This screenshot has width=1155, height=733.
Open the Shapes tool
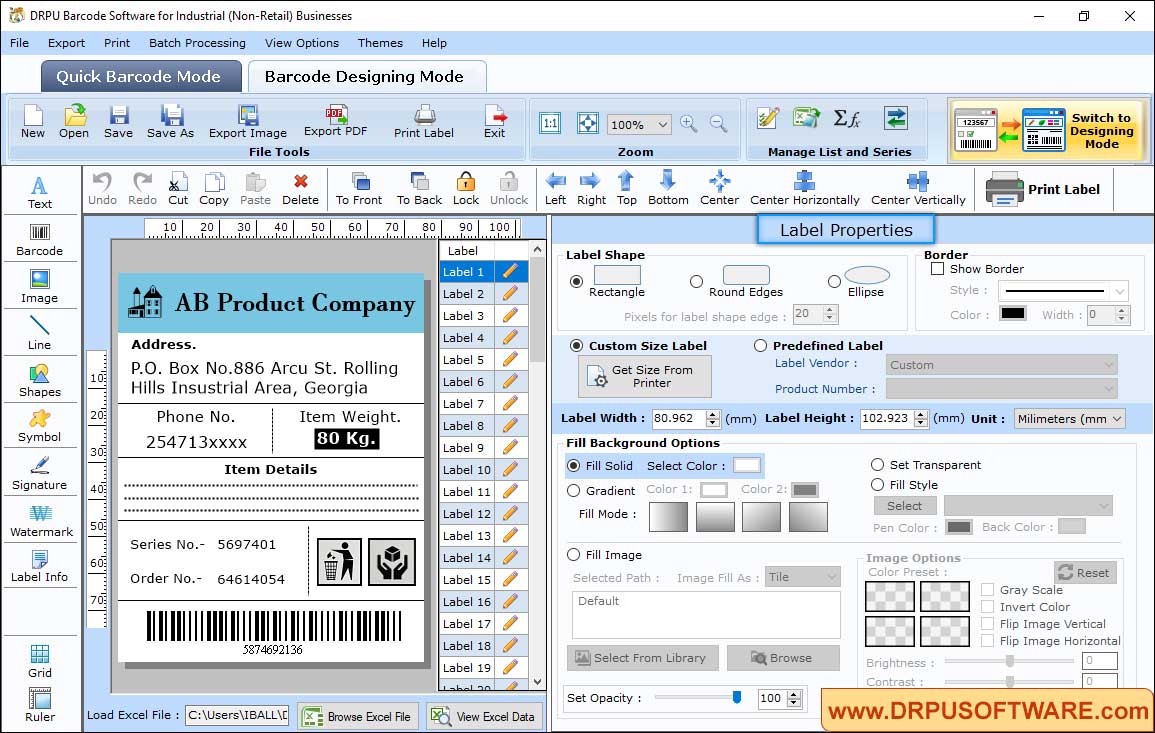40,380
